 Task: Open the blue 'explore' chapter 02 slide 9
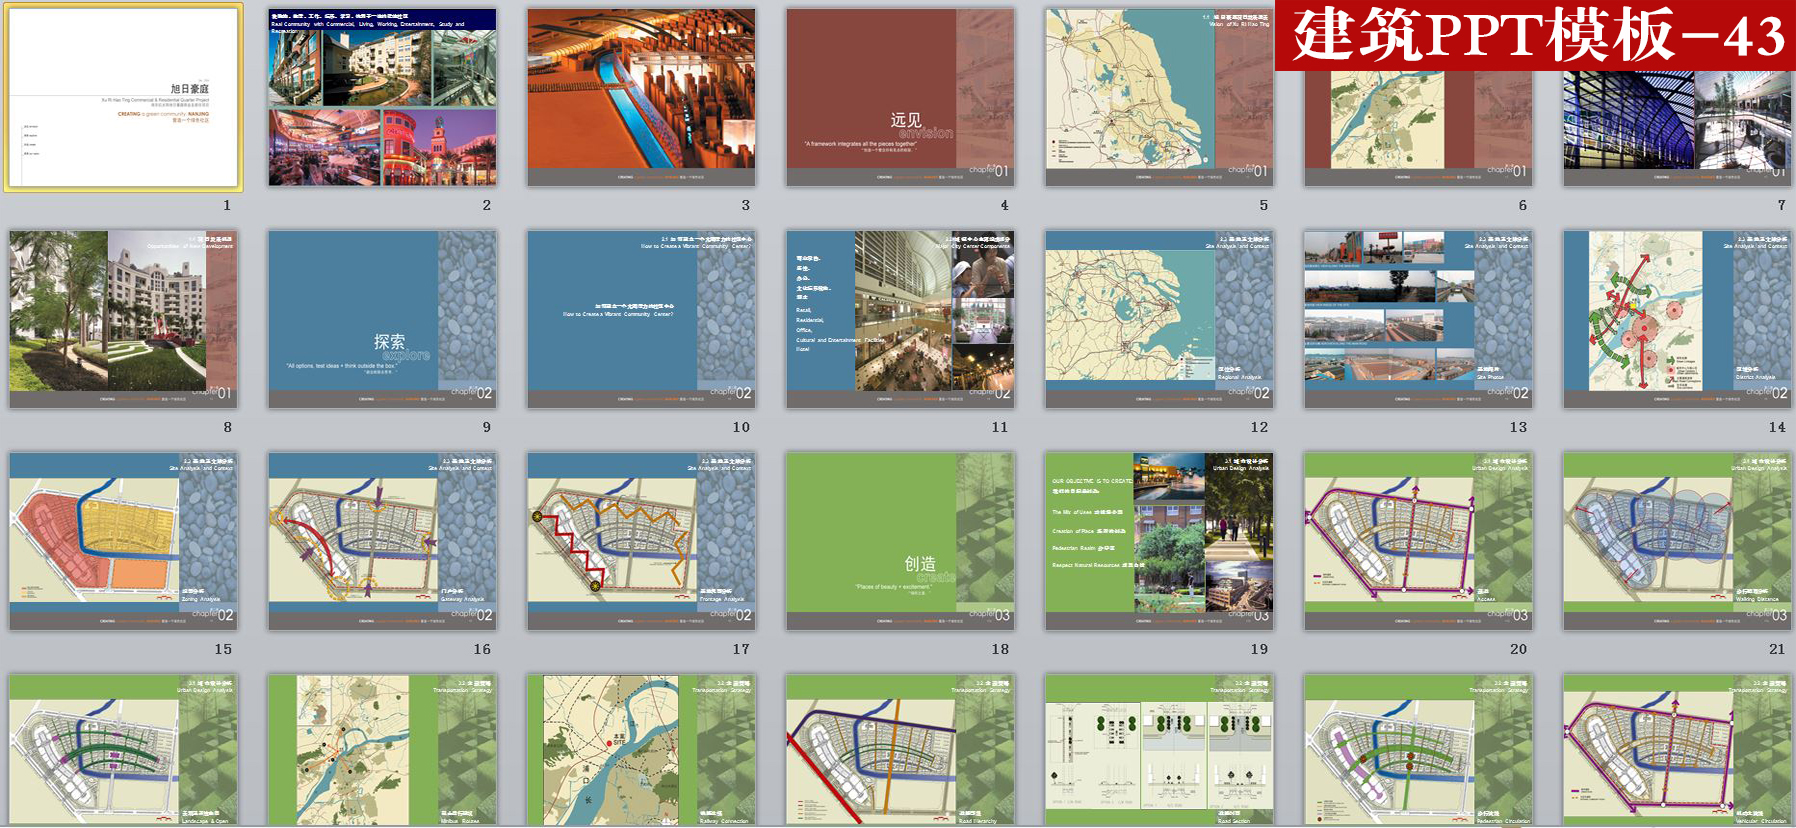pos(382,319)
